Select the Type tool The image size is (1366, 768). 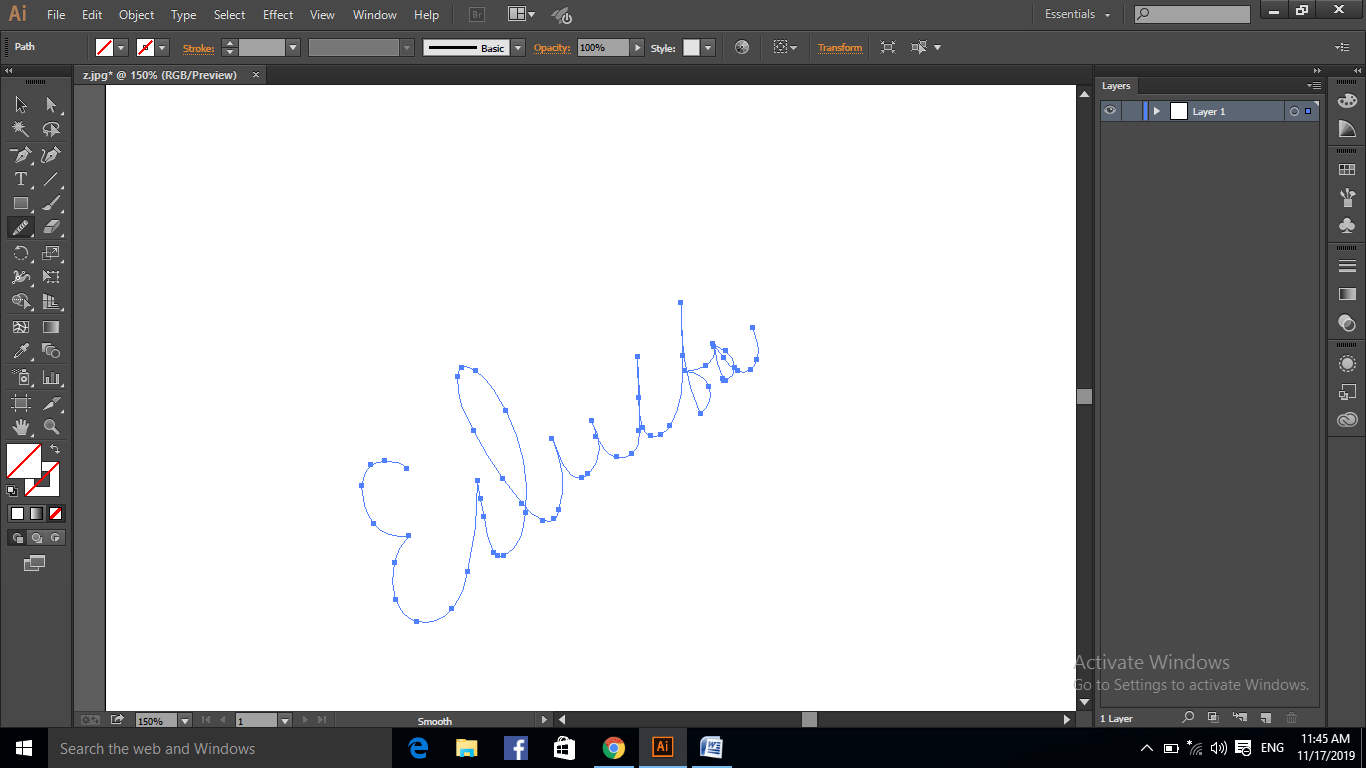(x=20, y=179)
